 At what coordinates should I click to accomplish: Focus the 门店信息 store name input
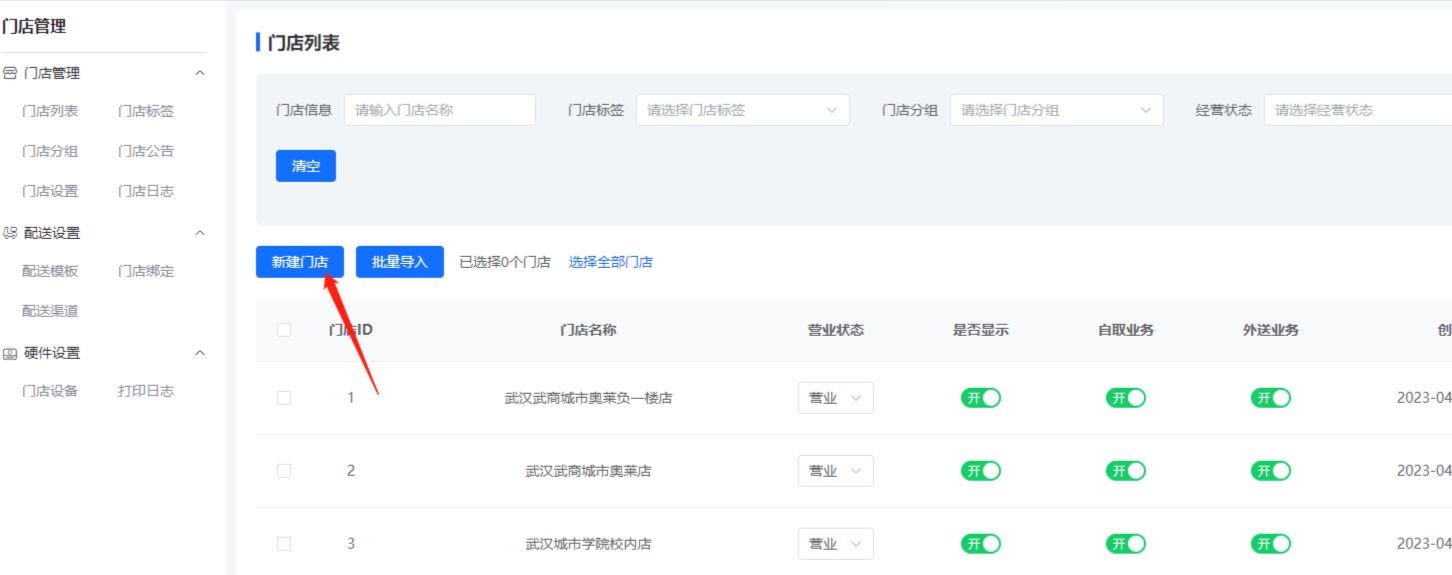440,110
